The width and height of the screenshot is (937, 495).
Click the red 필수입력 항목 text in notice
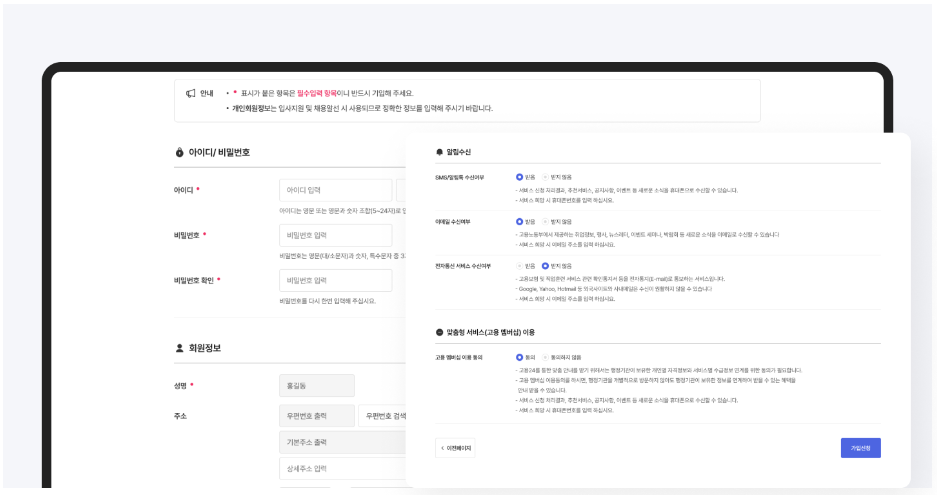pyautogui.click(x=317, y=93)
